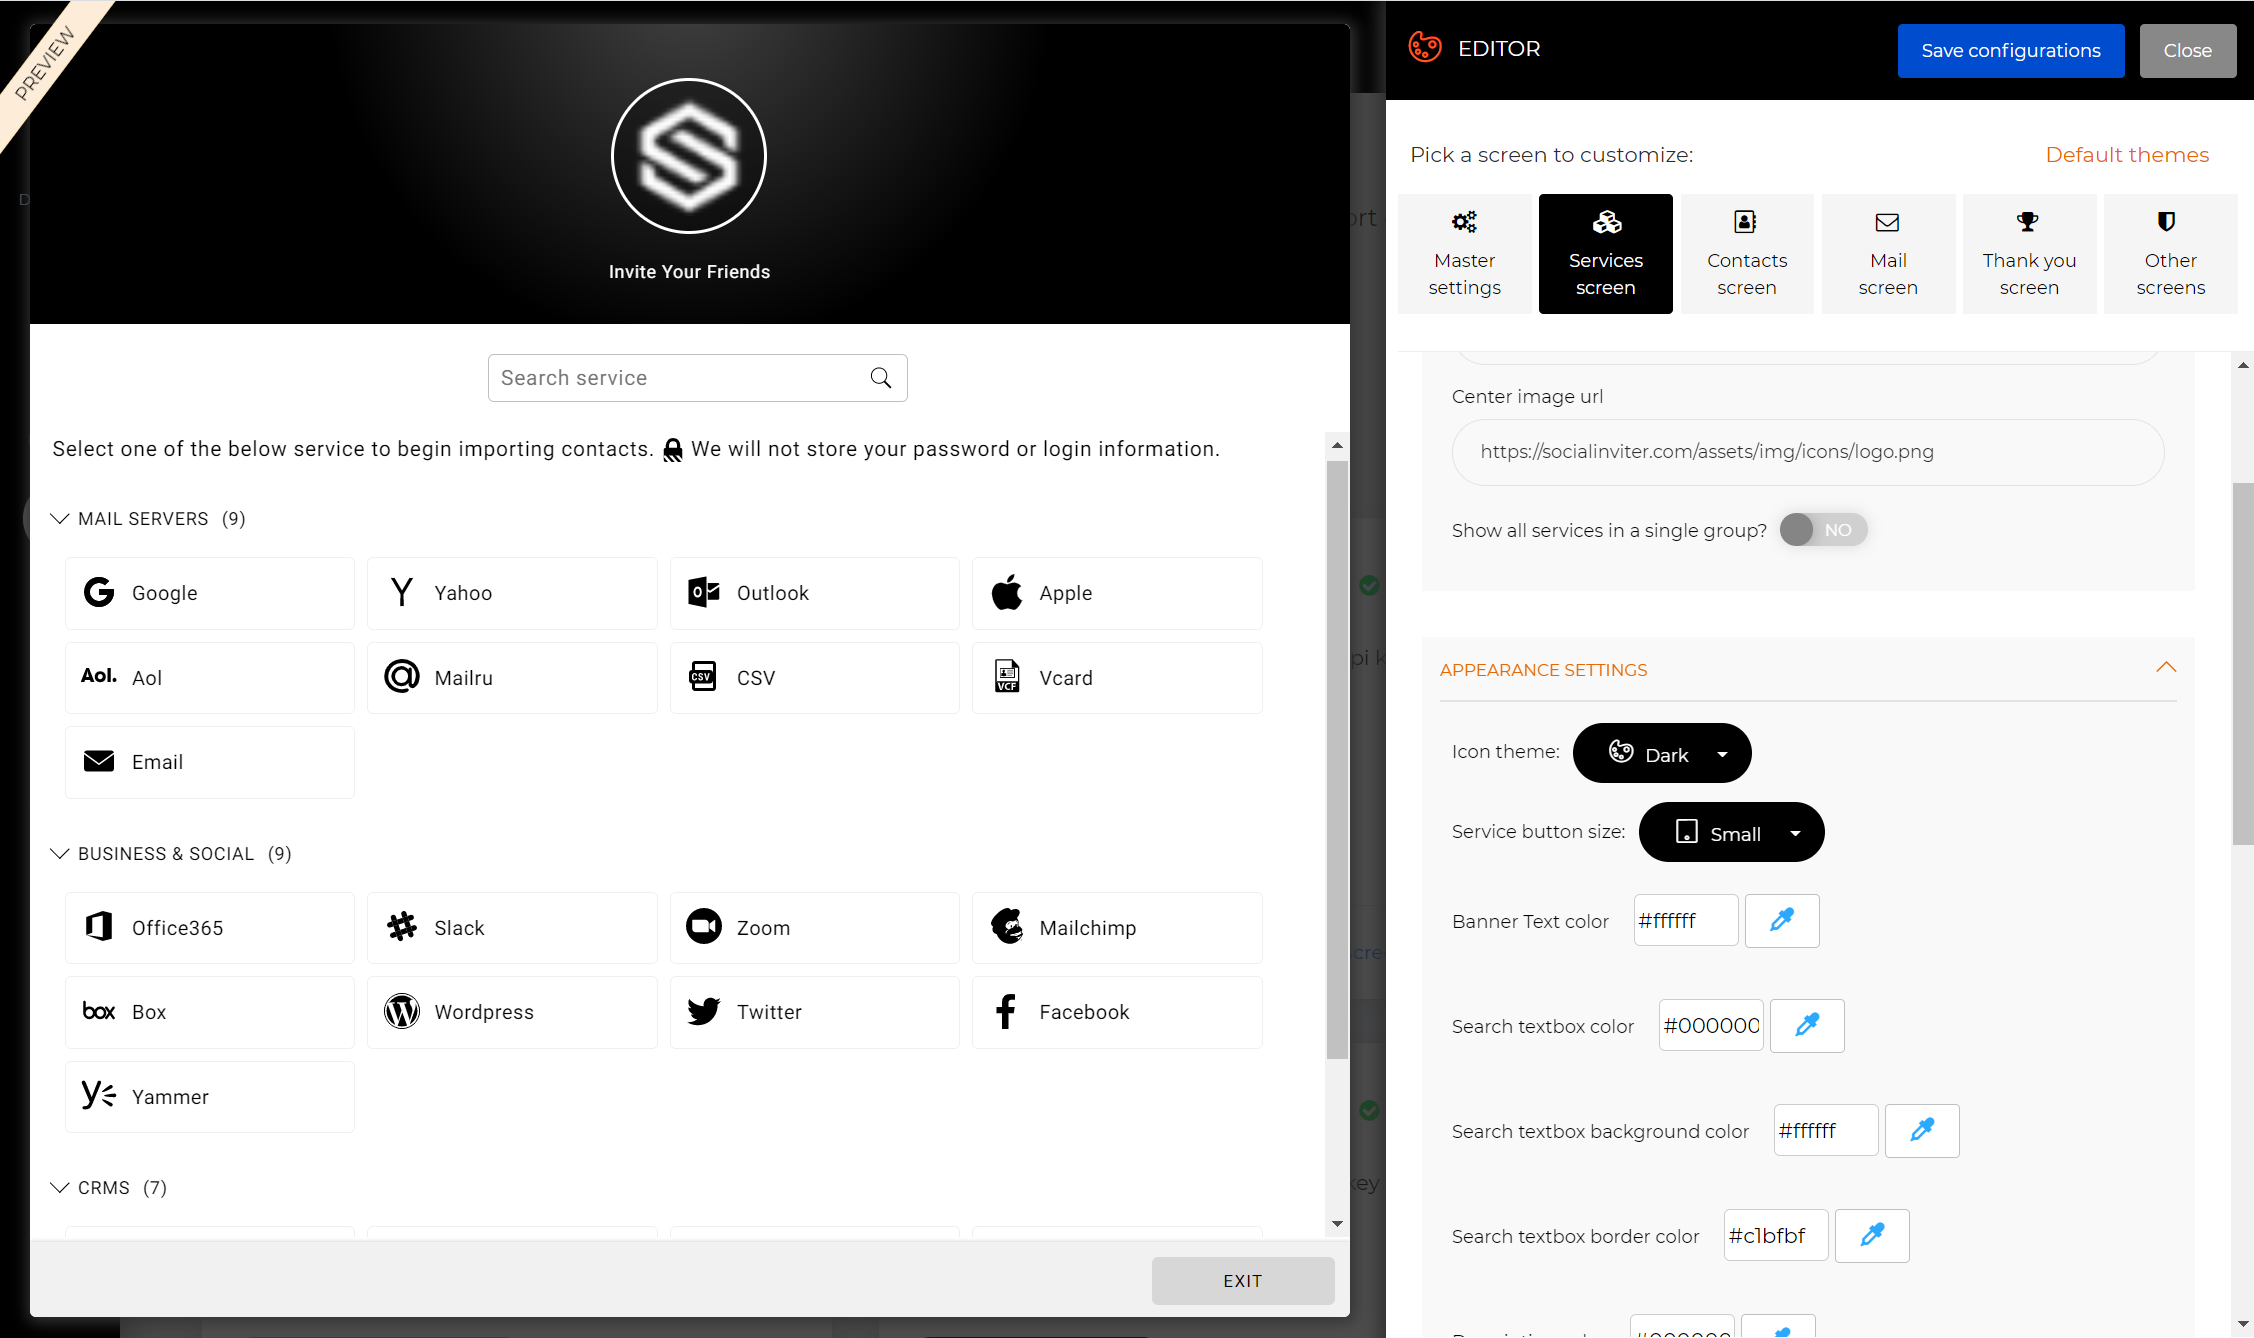Collapse the BUSINESS & SOCIAL group

point(60,853)
